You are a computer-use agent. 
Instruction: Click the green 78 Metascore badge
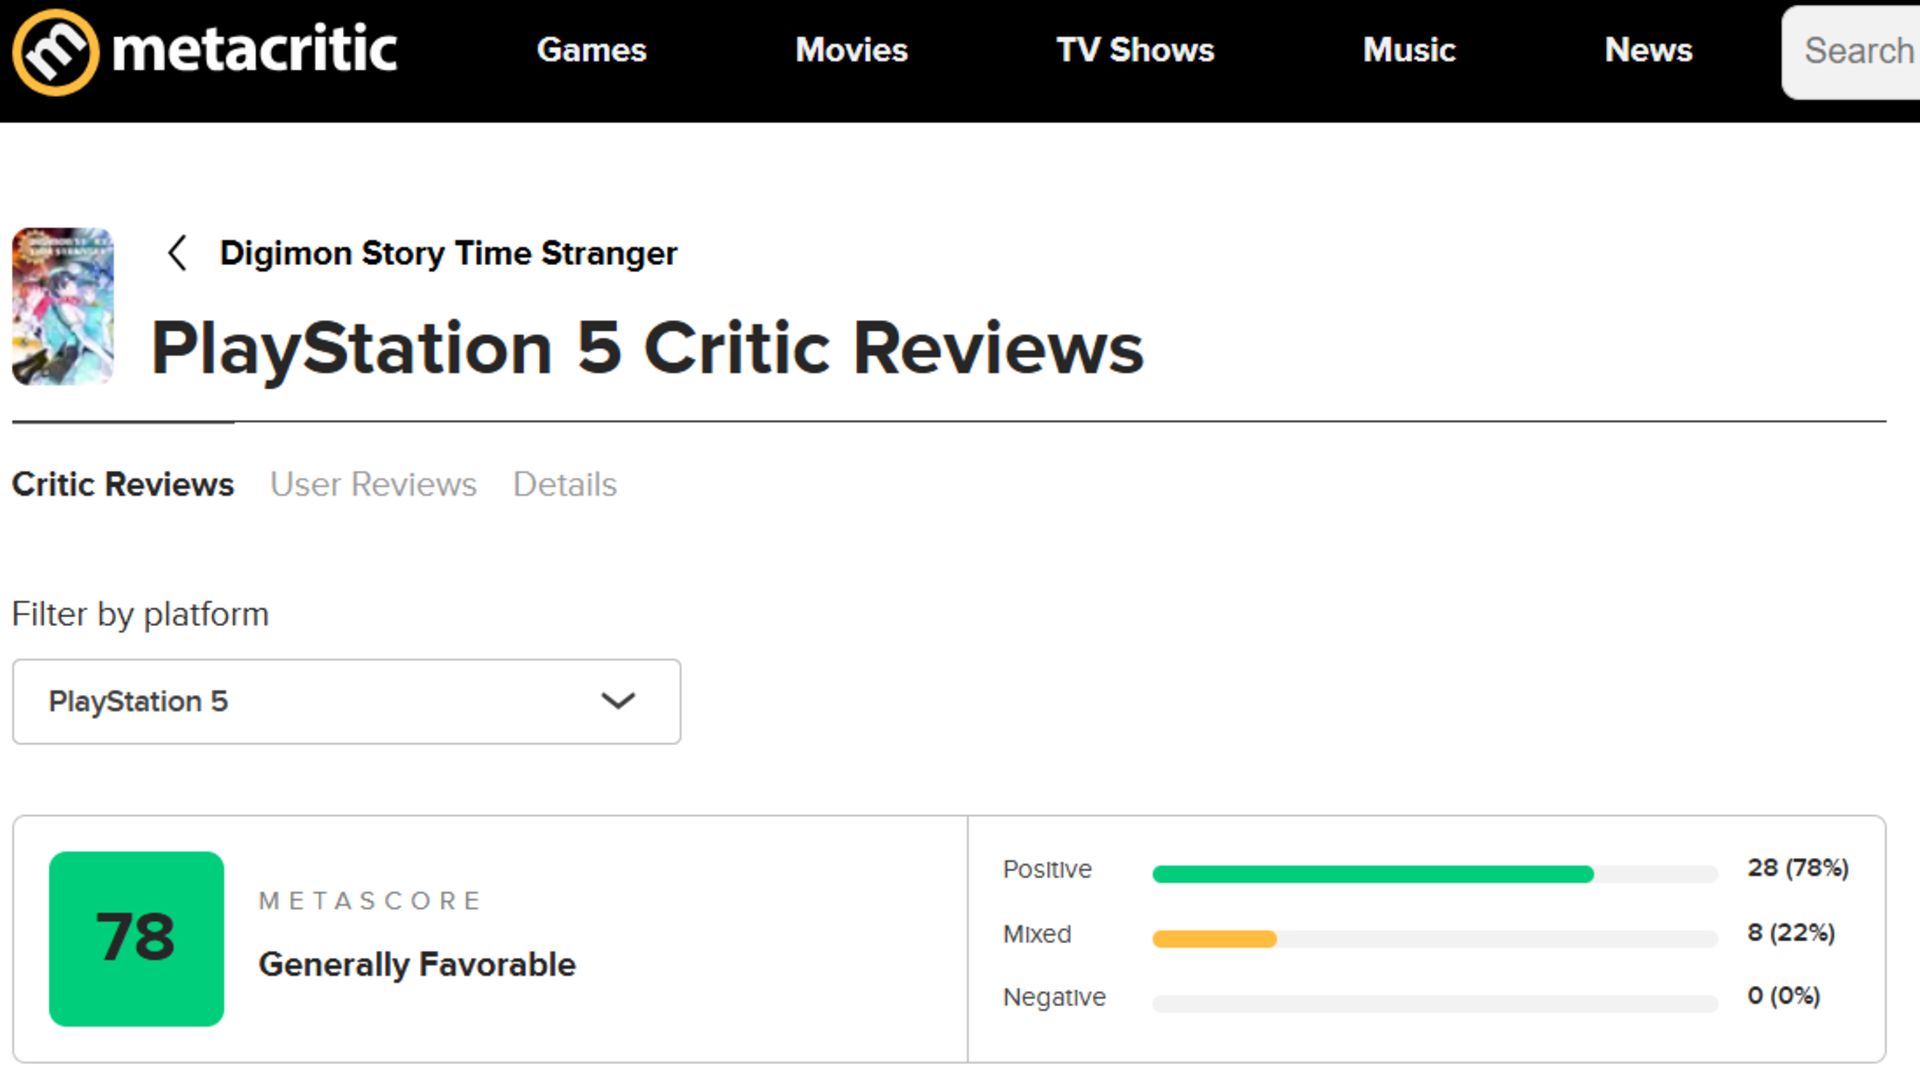(136, 938)
